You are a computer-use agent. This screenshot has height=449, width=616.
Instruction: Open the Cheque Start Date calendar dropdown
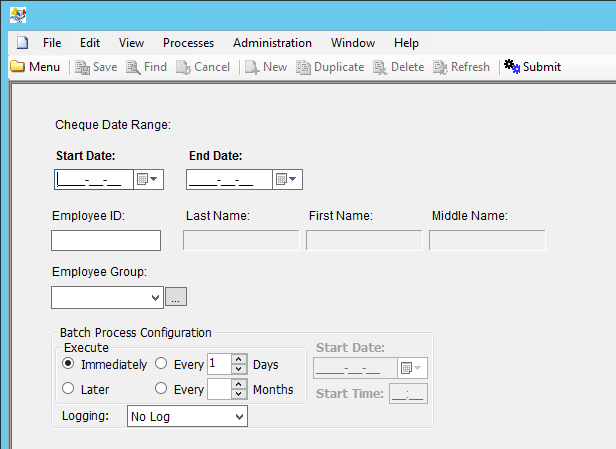click(x=147, y=180)
